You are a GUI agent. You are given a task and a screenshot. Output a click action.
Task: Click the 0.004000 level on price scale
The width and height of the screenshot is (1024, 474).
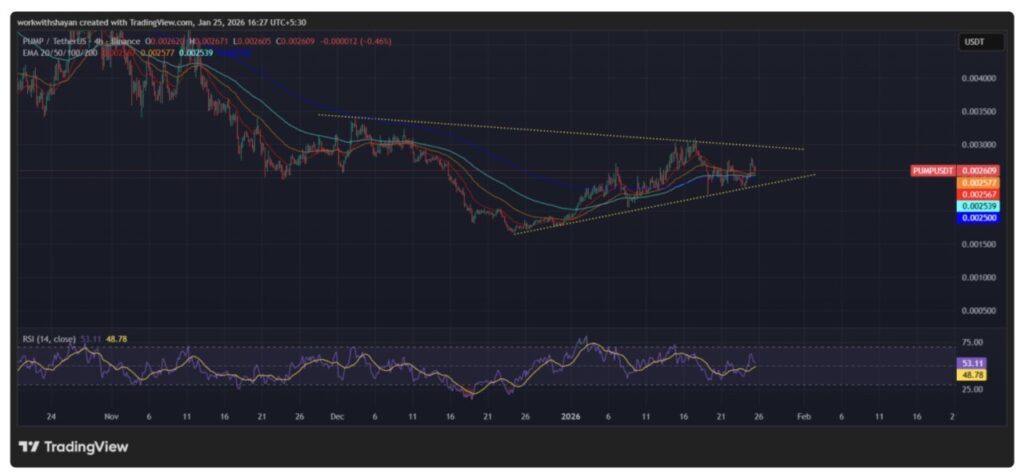coord(977,78)
